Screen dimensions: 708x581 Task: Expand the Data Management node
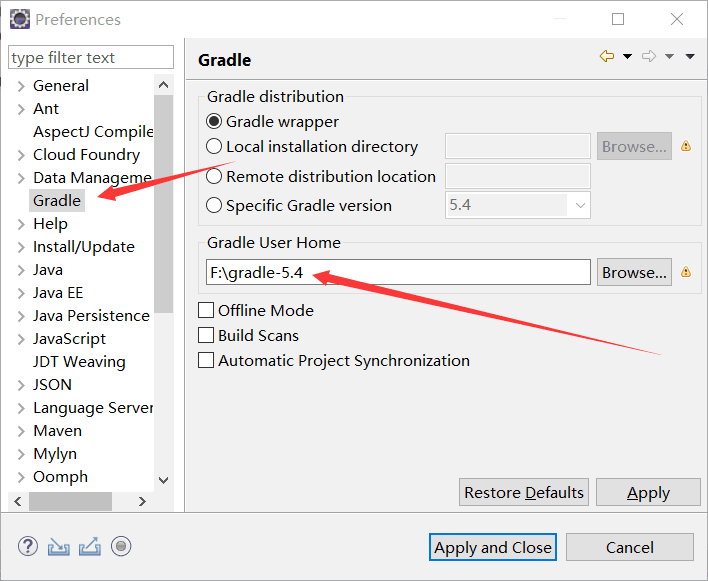(x=21, y=178)
